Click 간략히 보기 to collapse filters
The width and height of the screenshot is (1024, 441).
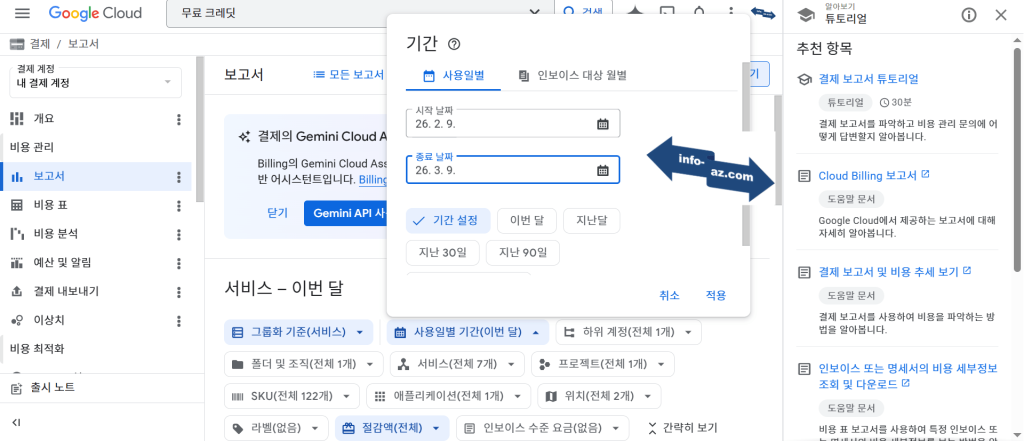tap(682, 428)
